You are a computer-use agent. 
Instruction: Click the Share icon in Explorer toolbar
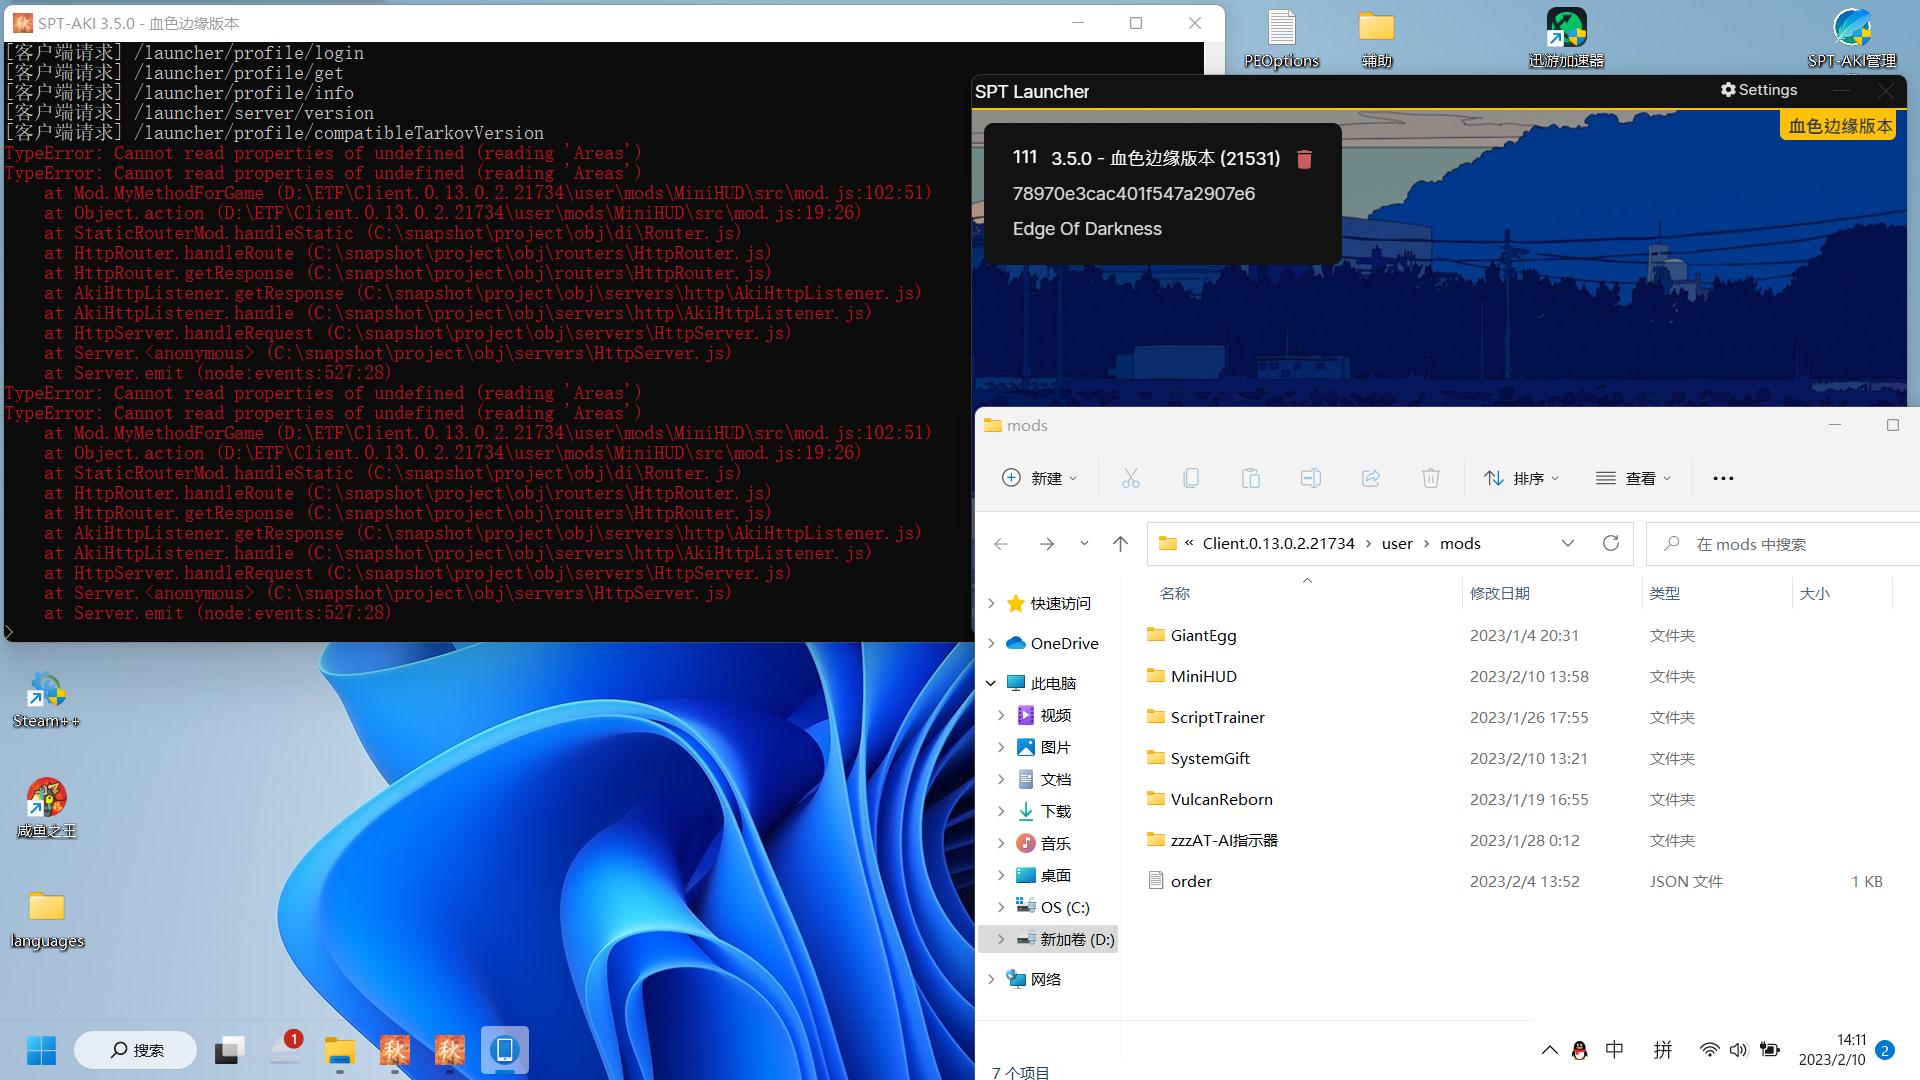pos(1370,478)
